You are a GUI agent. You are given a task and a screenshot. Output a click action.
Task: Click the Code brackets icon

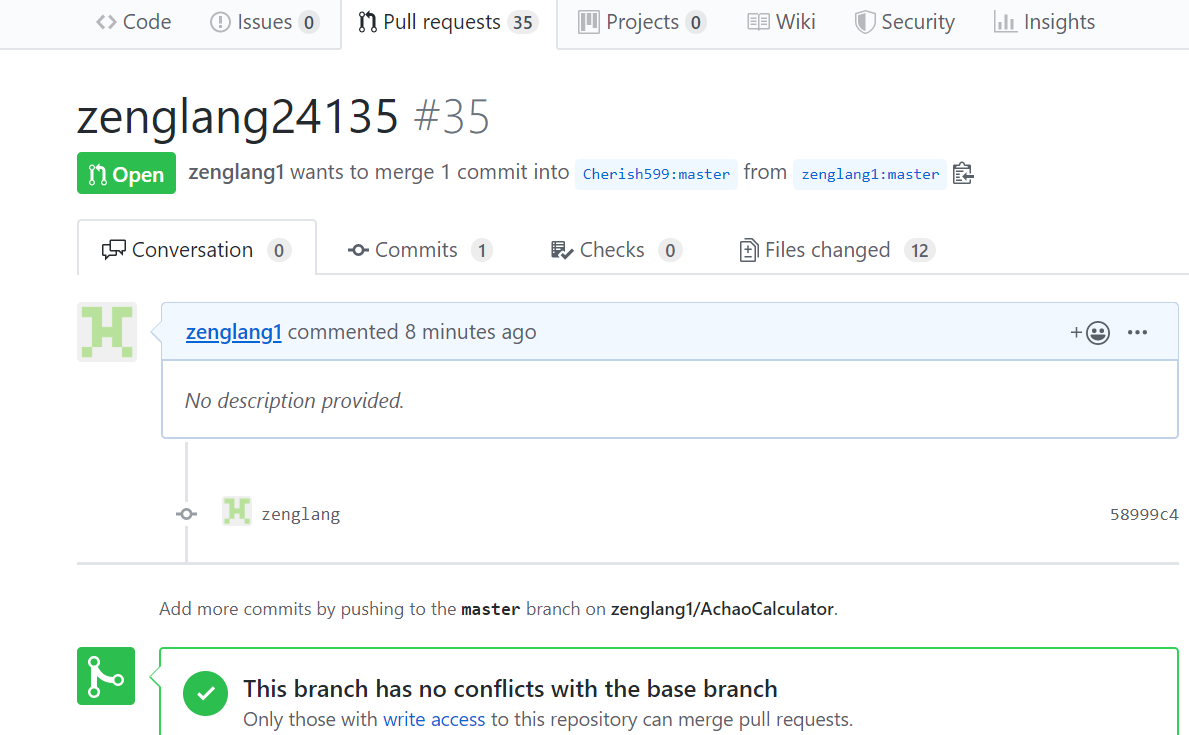tap(106, 22)
